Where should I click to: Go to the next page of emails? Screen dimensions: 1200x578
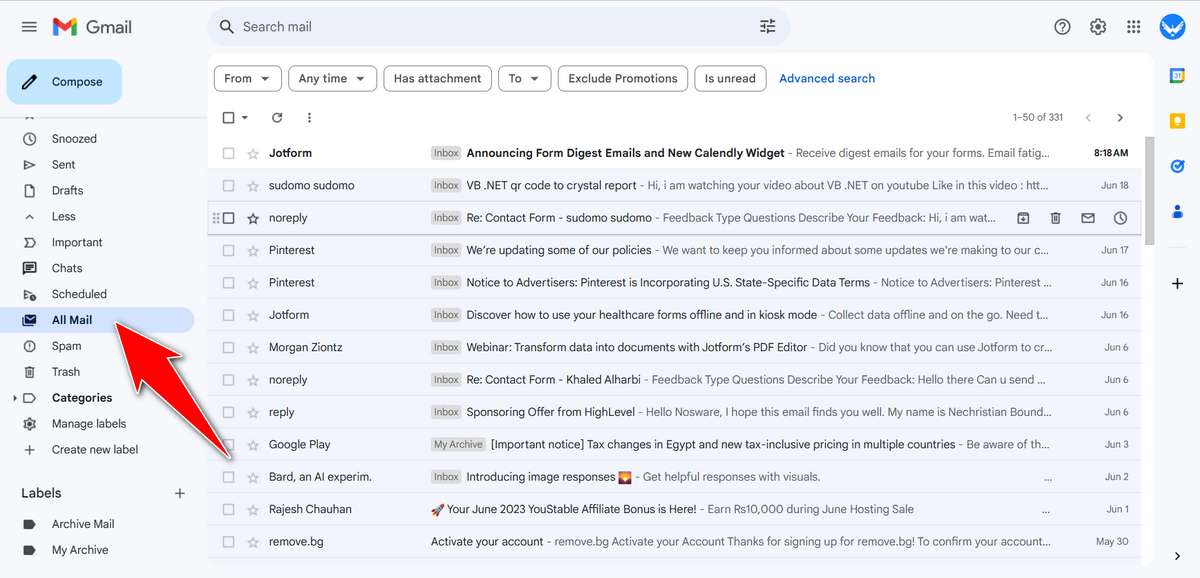tap(1118, 117)
